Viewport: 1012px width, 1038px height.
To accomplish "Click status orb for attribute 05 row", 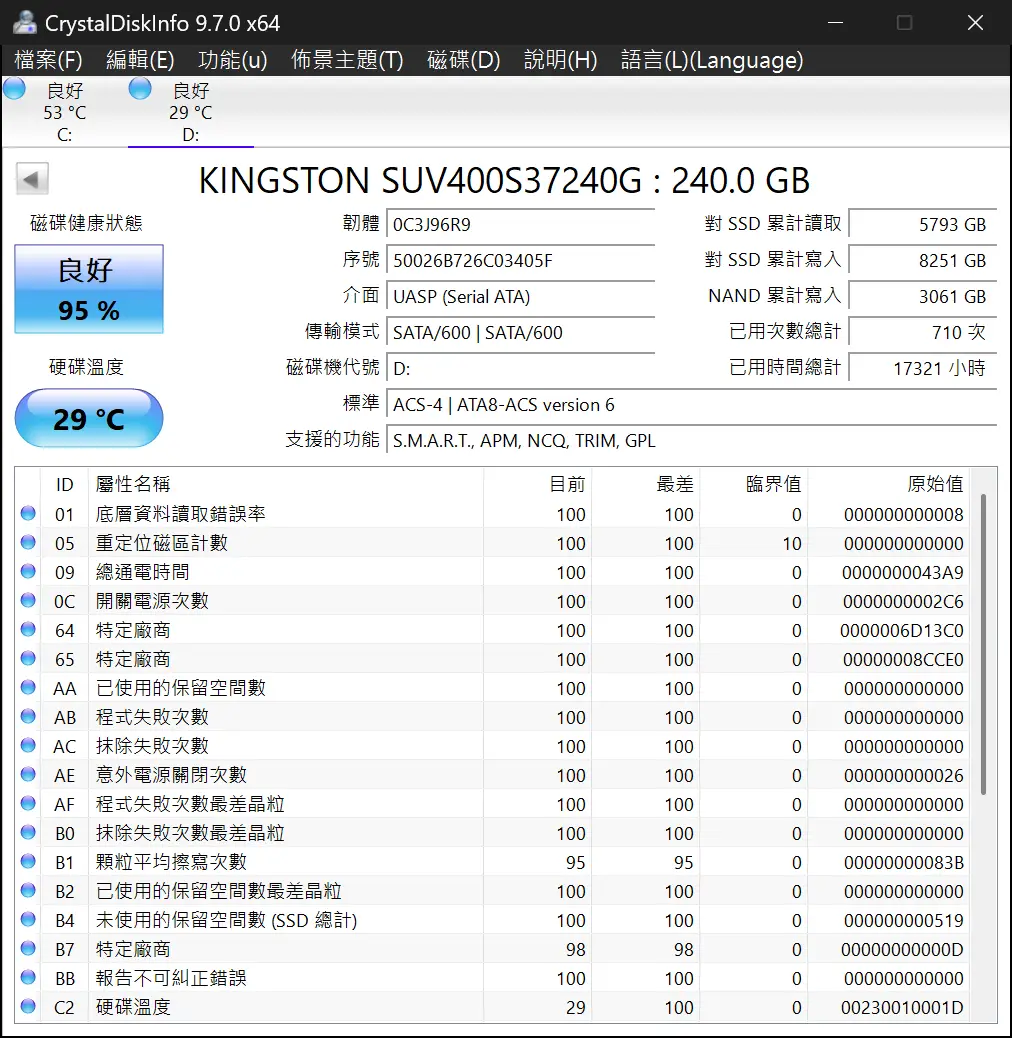I will [28, 542].
